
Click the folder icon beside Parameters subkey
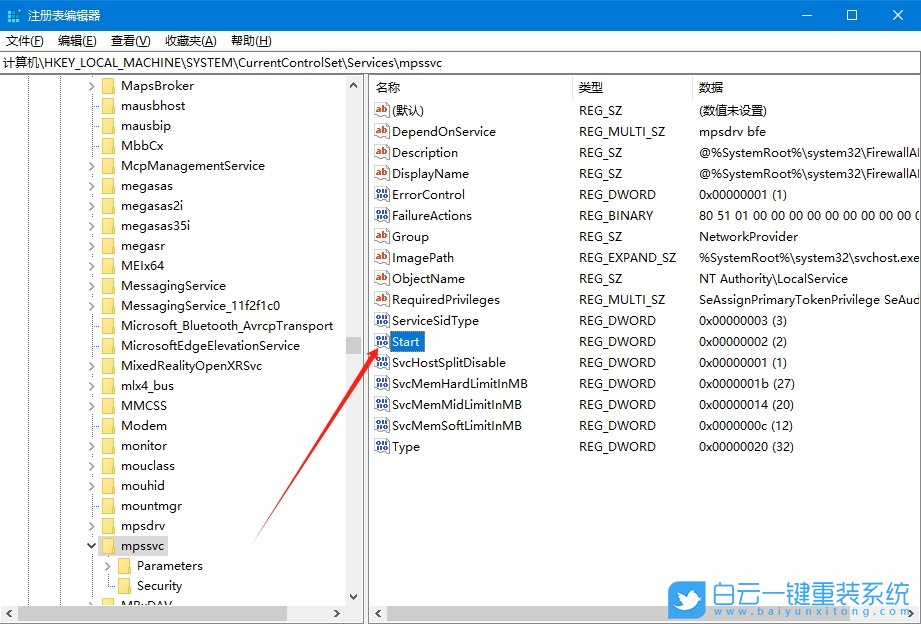coord(125,565)
